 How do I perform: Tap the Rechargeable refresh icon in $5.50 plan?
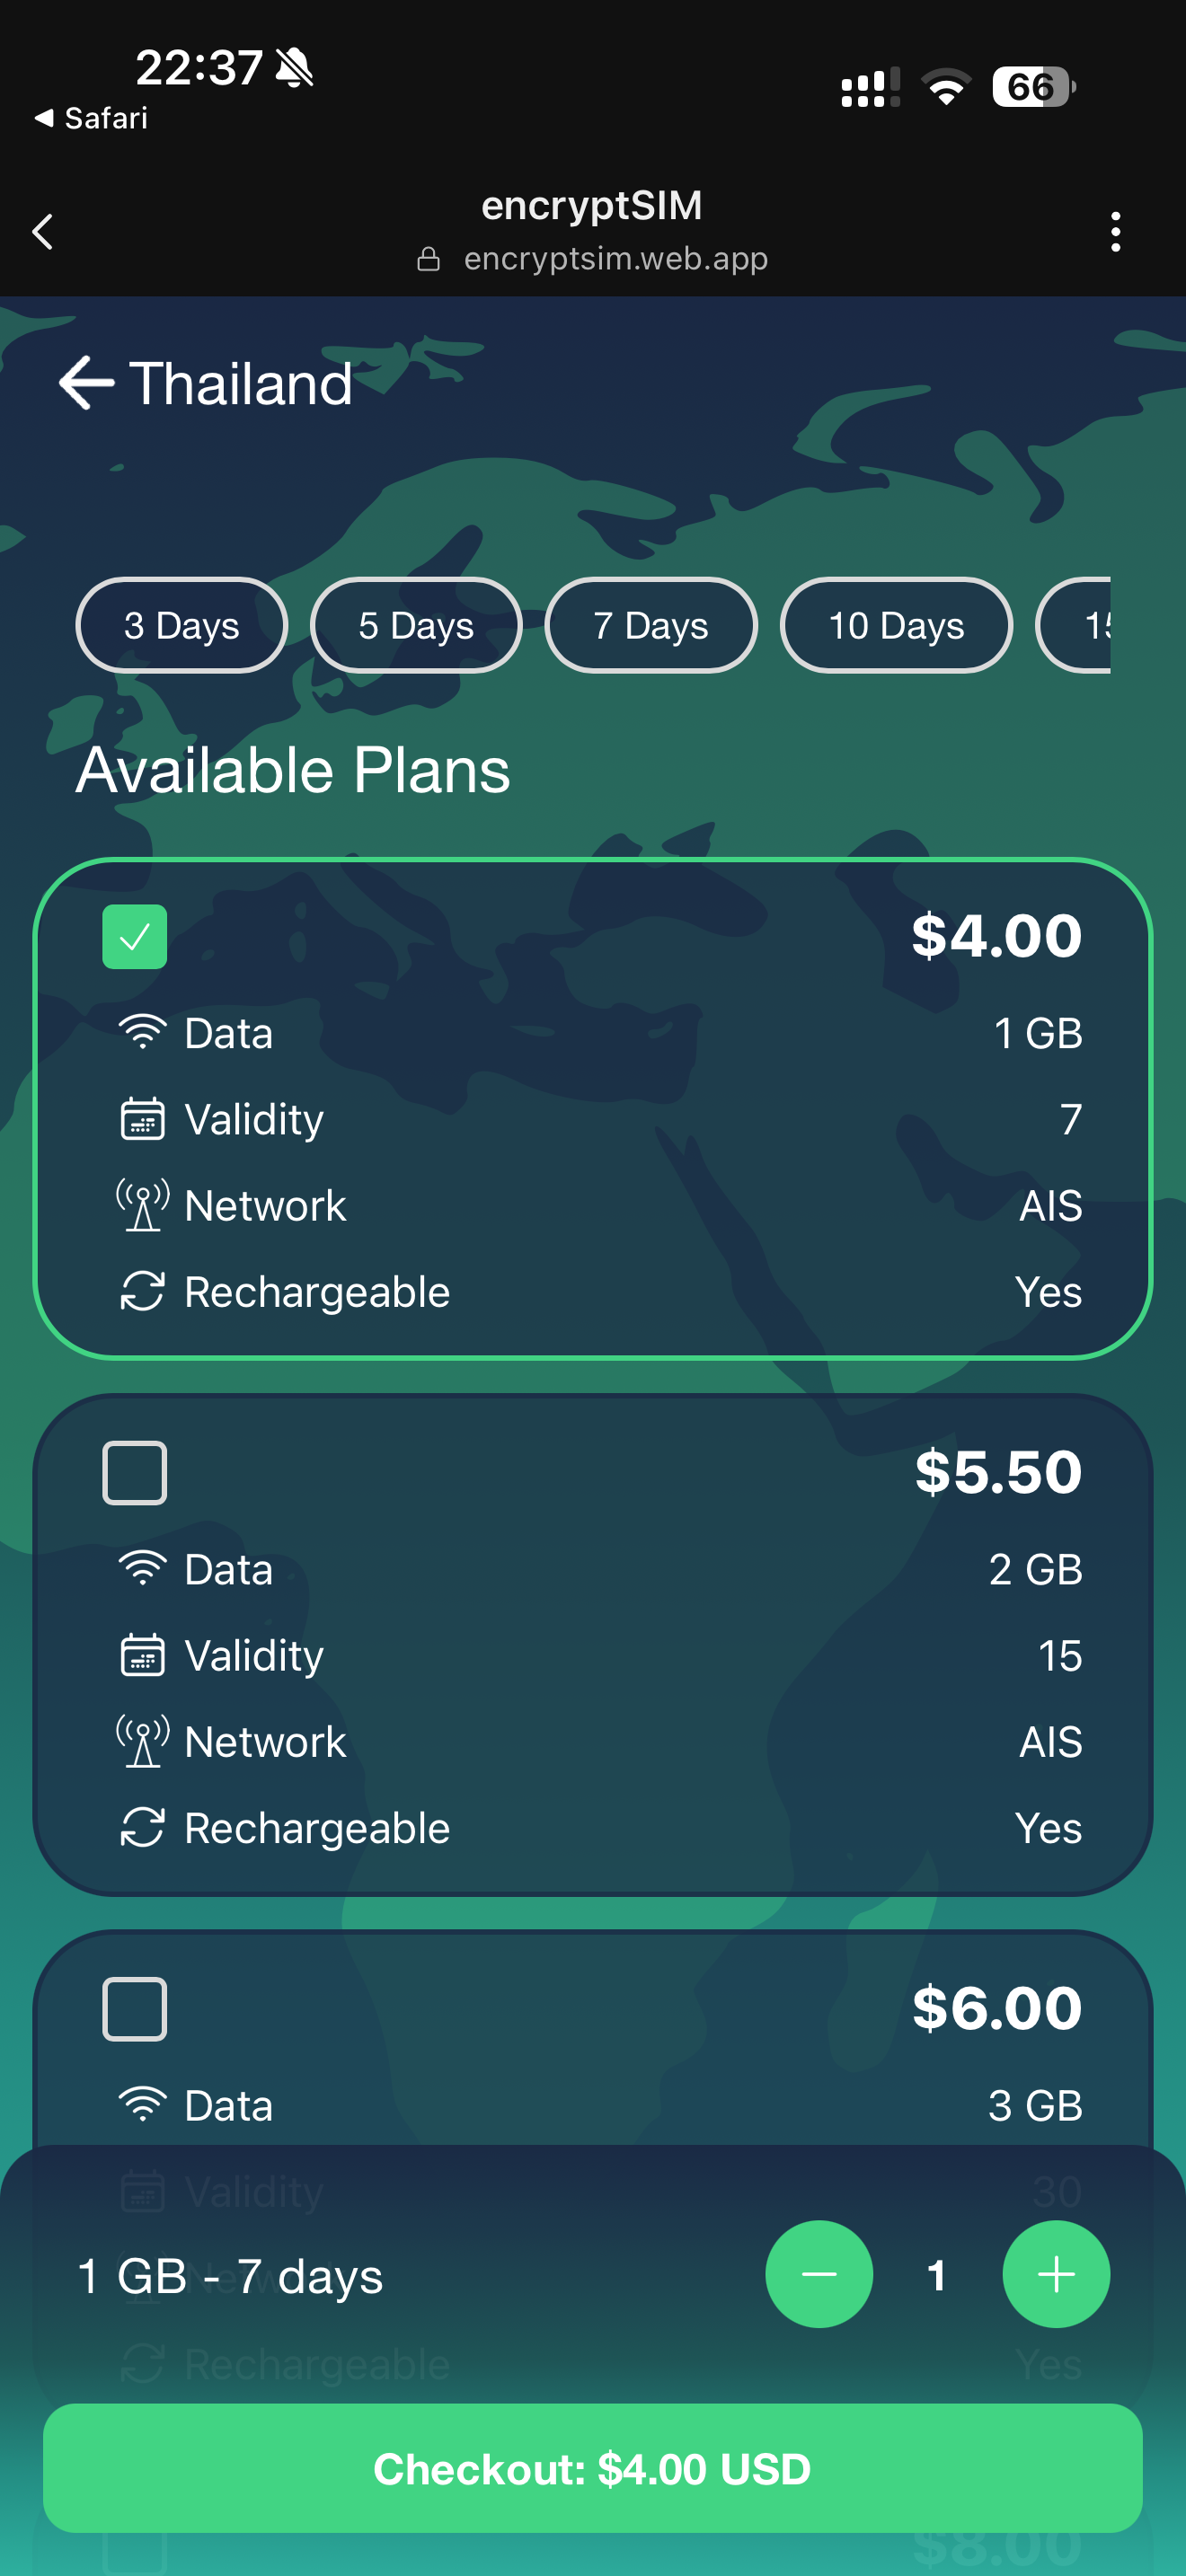point(143,1827)
